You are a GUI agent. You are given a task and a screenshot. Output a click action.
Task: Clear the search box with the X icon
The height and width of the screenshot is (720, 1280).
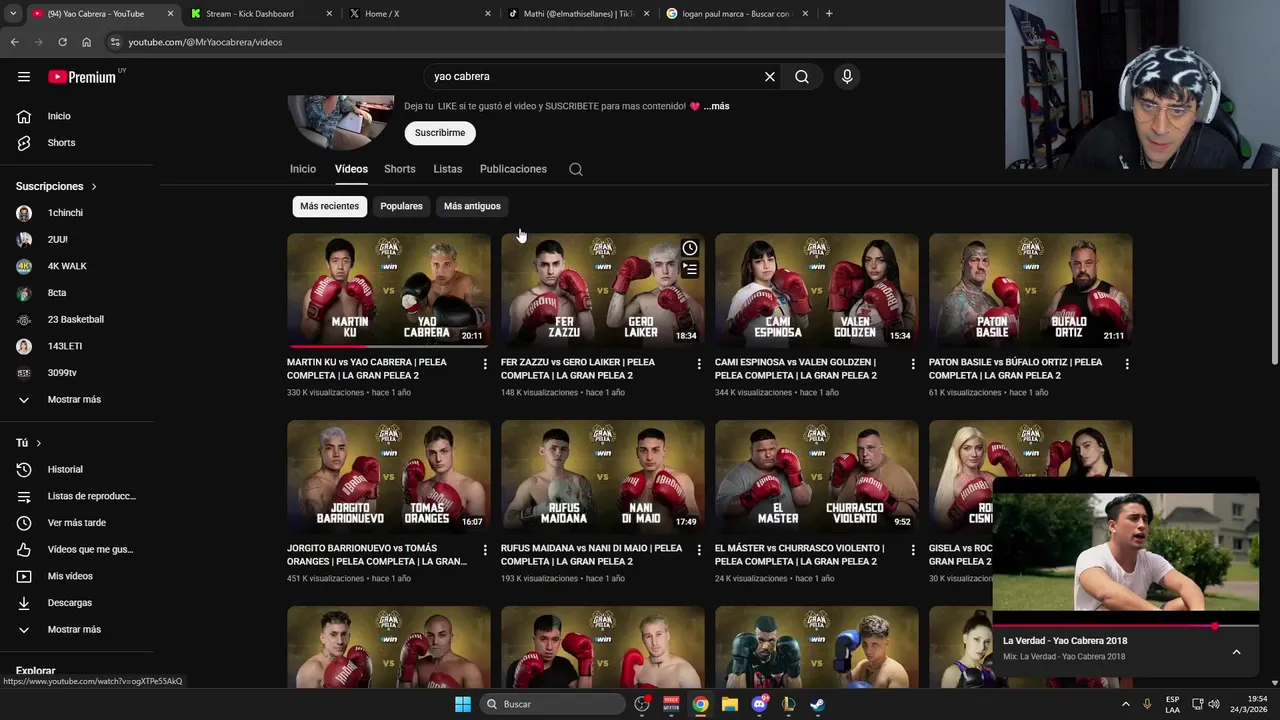coord(770,76)
